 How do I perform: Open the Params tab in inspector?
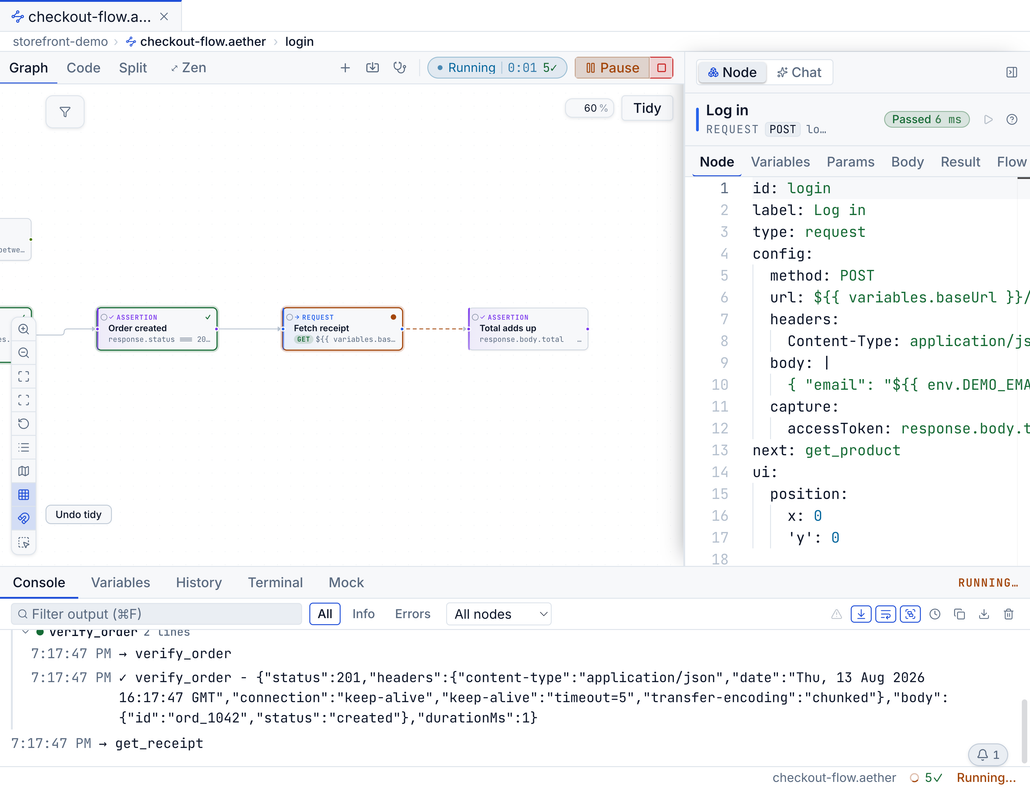[x=851, y=162]
